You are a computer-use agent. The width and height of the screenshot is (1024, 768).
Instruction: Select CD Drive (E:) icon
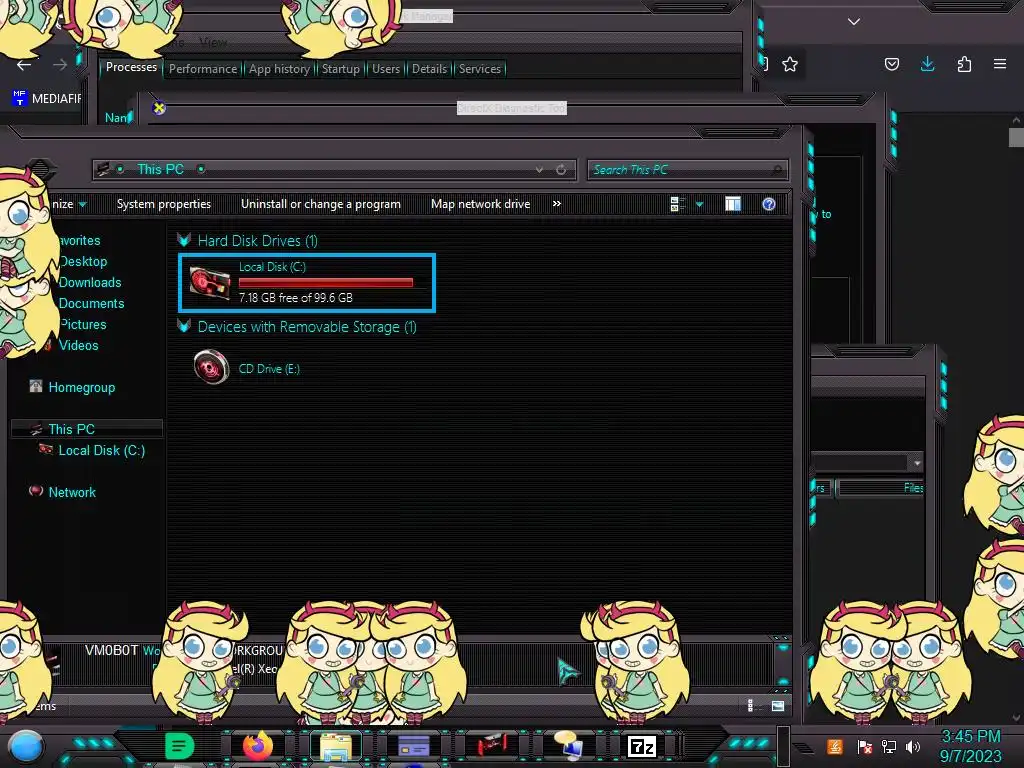pyautogui.click(x=211, y=367)
